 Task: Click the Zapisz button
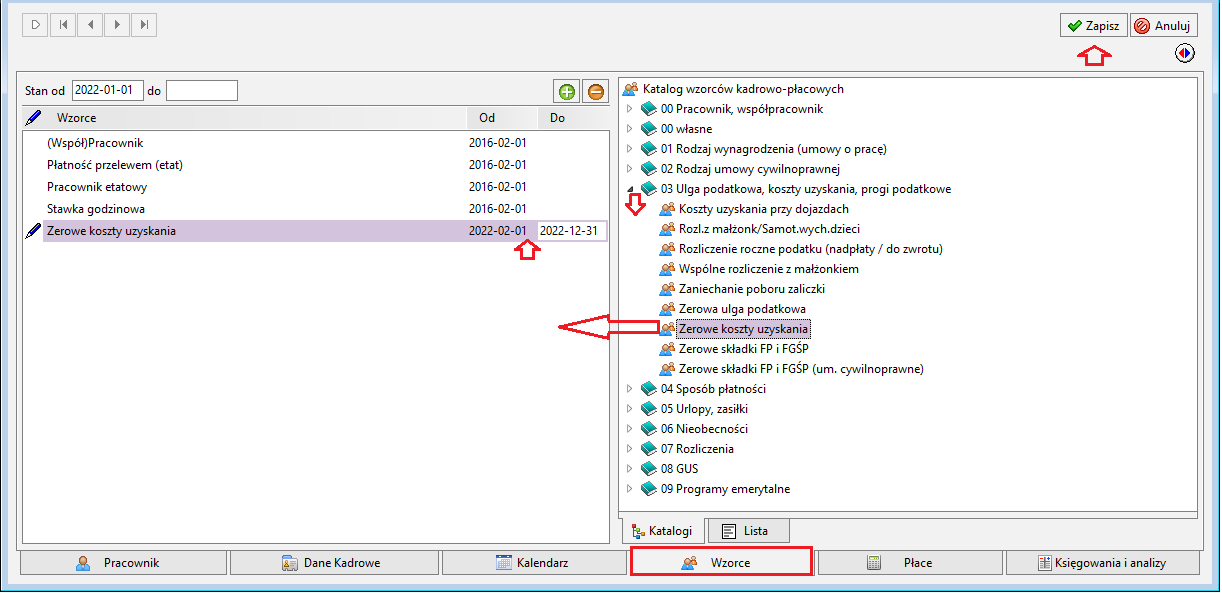[1094, 25]
